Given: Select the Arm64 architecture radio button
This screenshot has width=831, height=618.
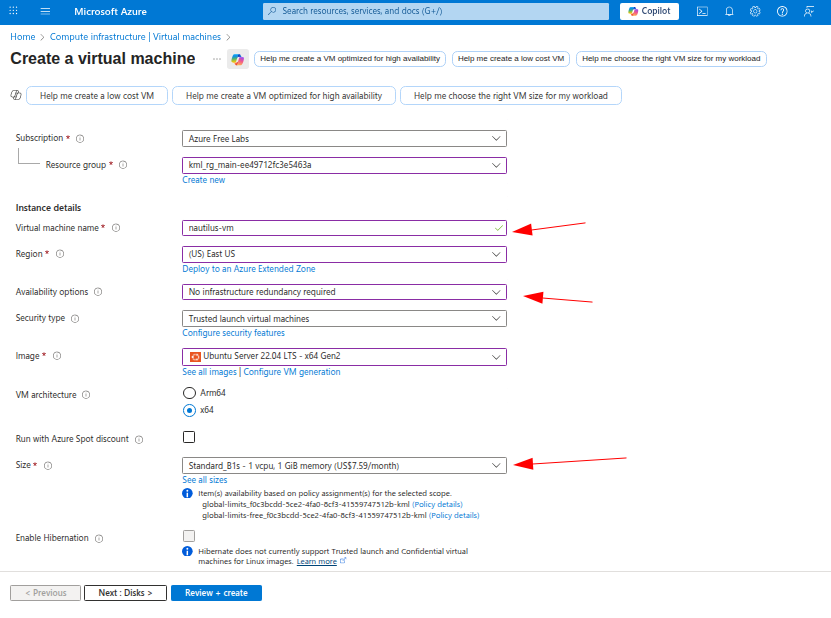Looking at the screenshot, I should click(x=189, y=393).
